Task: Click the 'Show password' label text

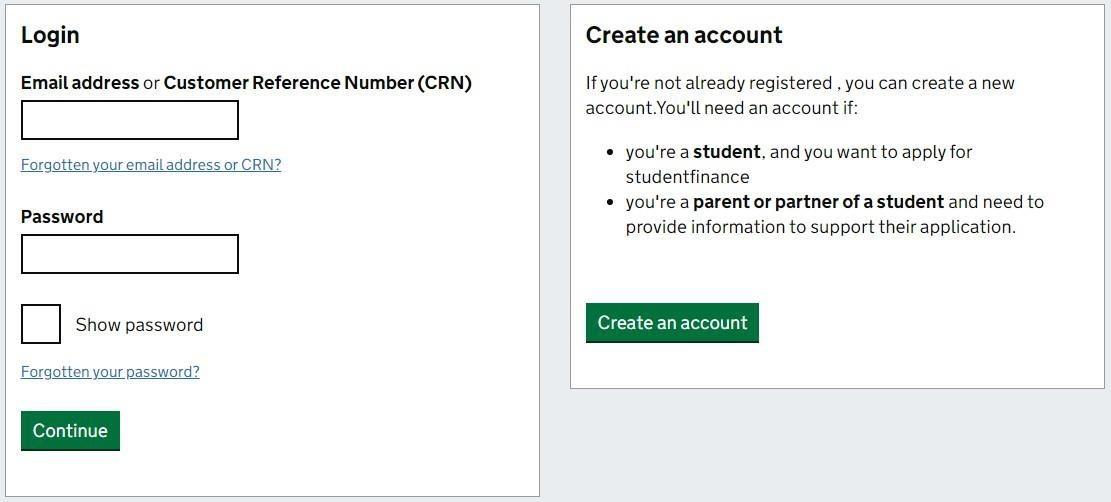Action: click(x=139, y=325)
